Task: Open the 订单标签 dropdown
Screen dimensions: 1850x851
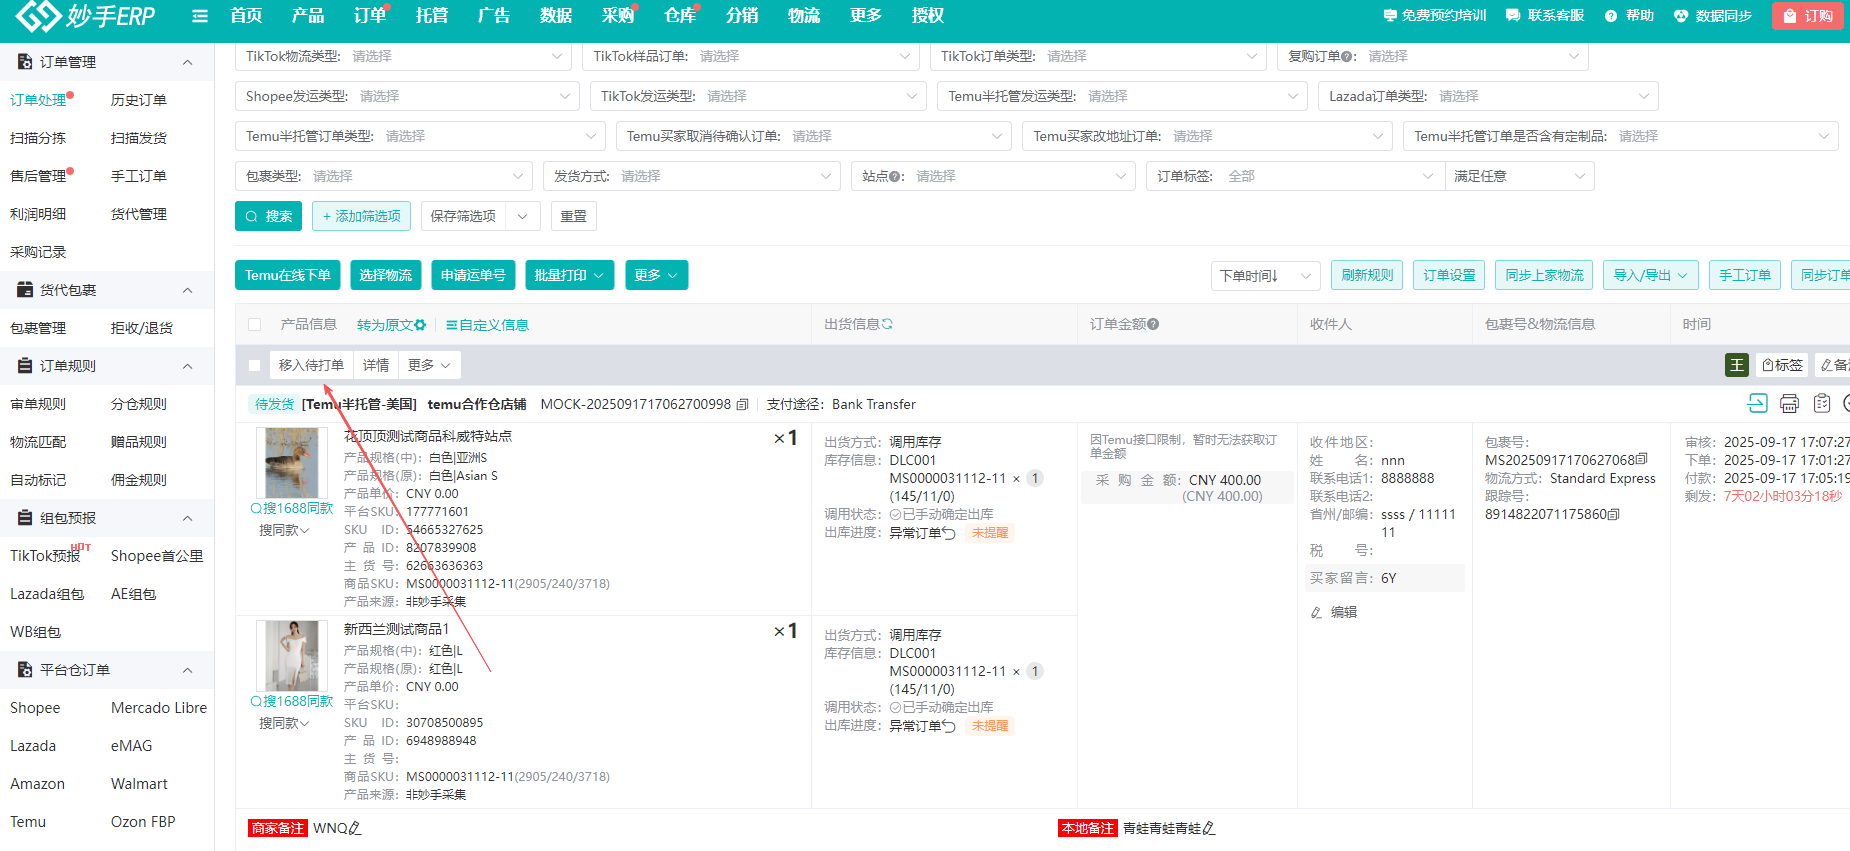Action: pos(1295,176)
